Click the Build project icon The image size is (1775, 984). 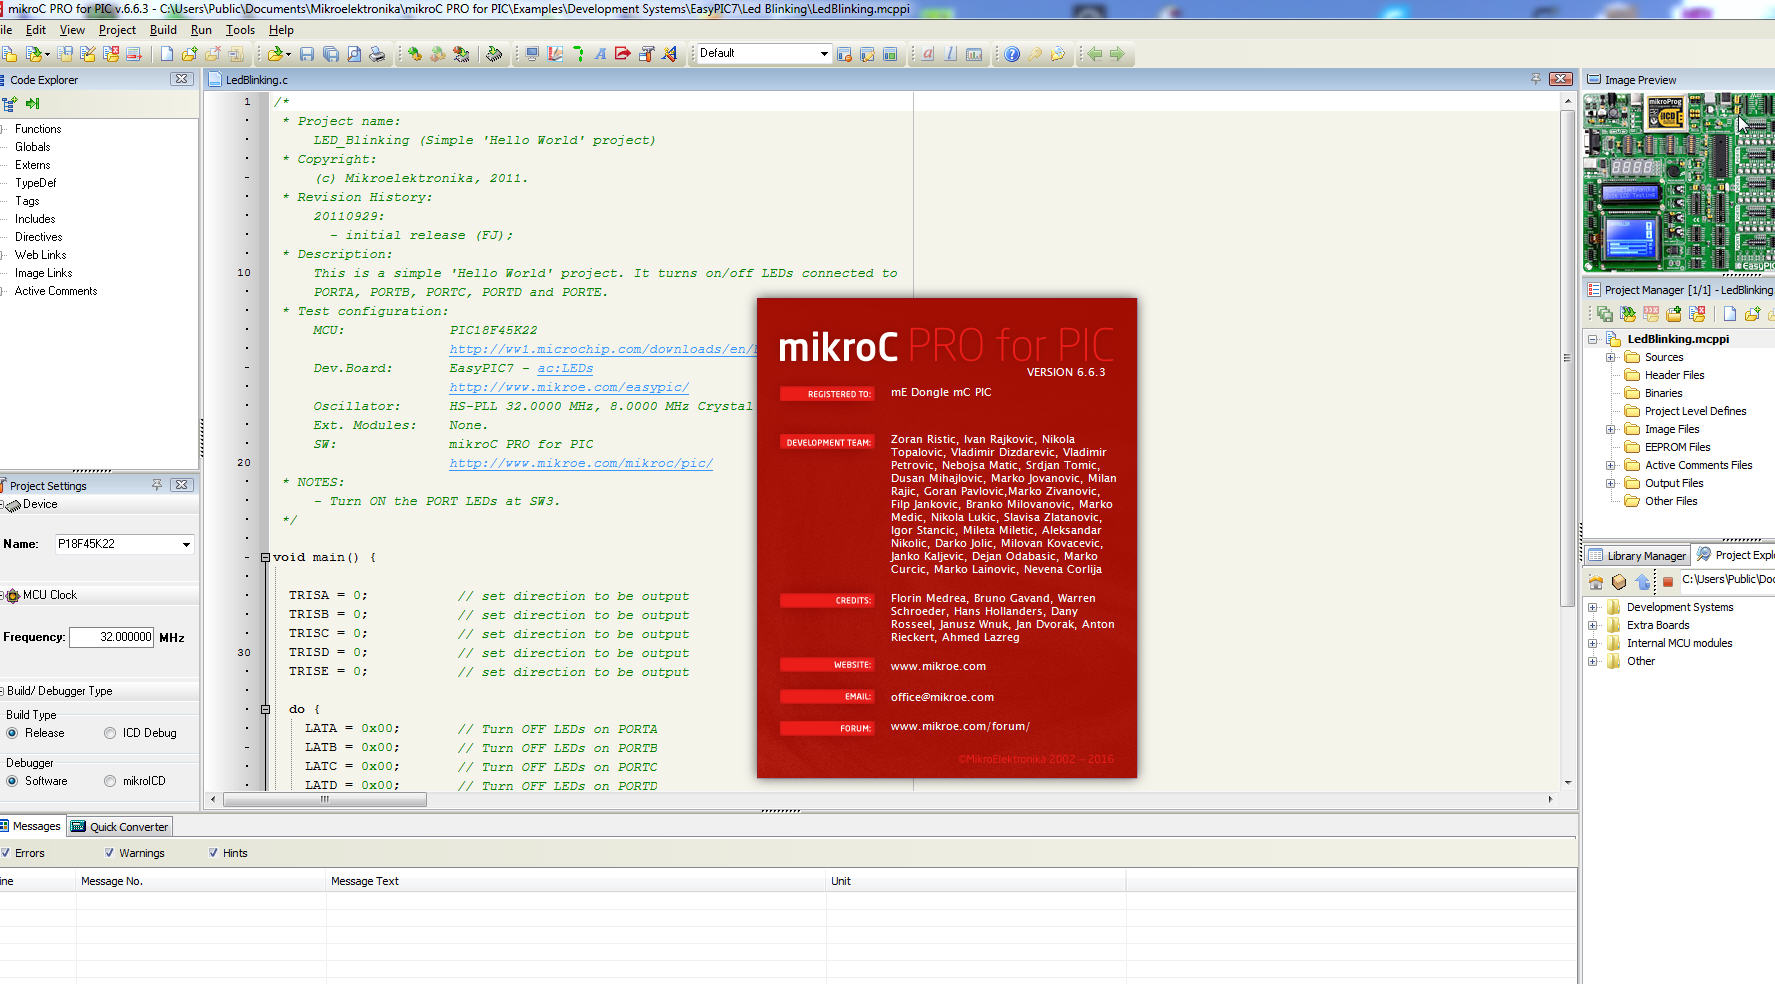point(414,54)
